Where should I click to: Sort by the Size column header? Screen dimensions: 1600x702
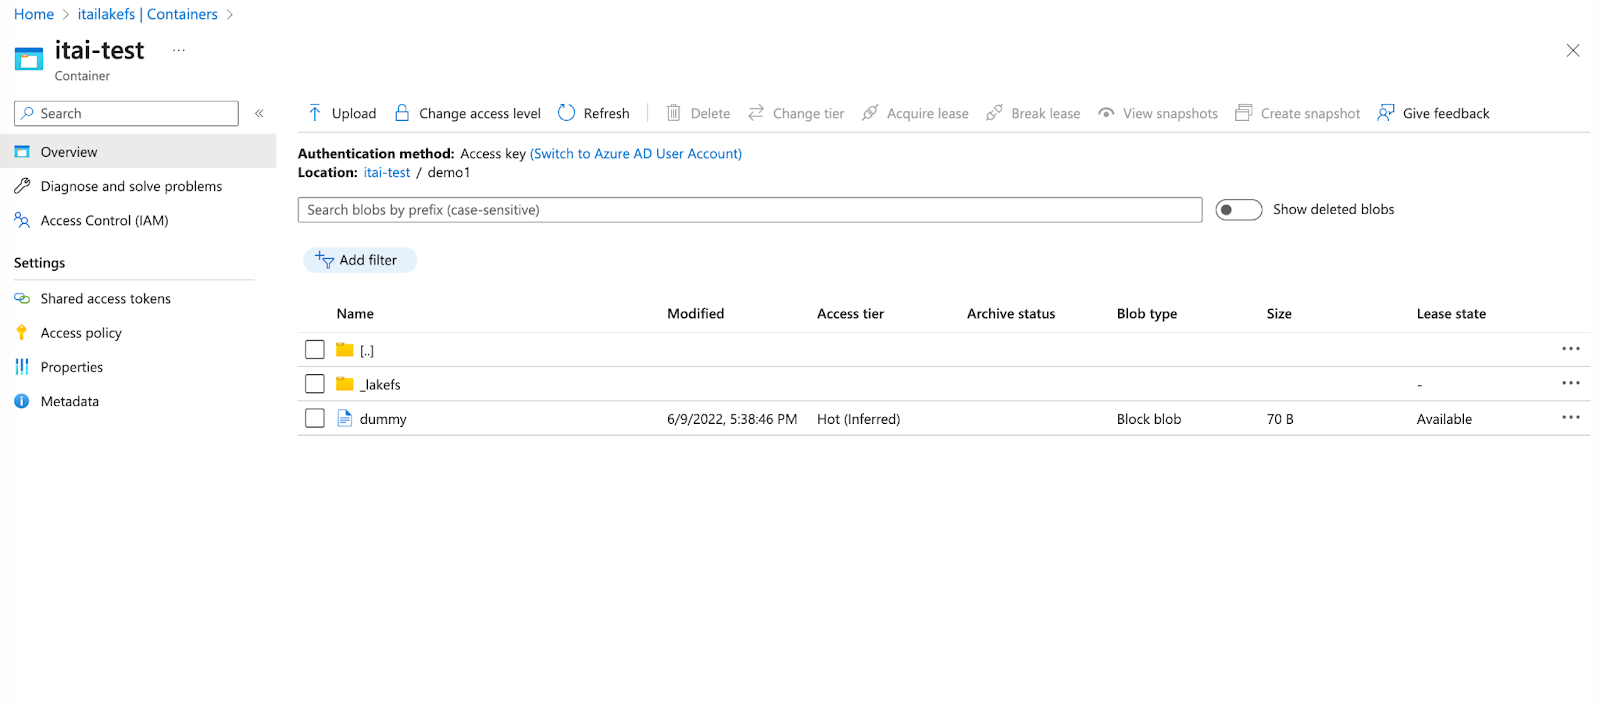pyautogui.click(x=1279, y=314)
